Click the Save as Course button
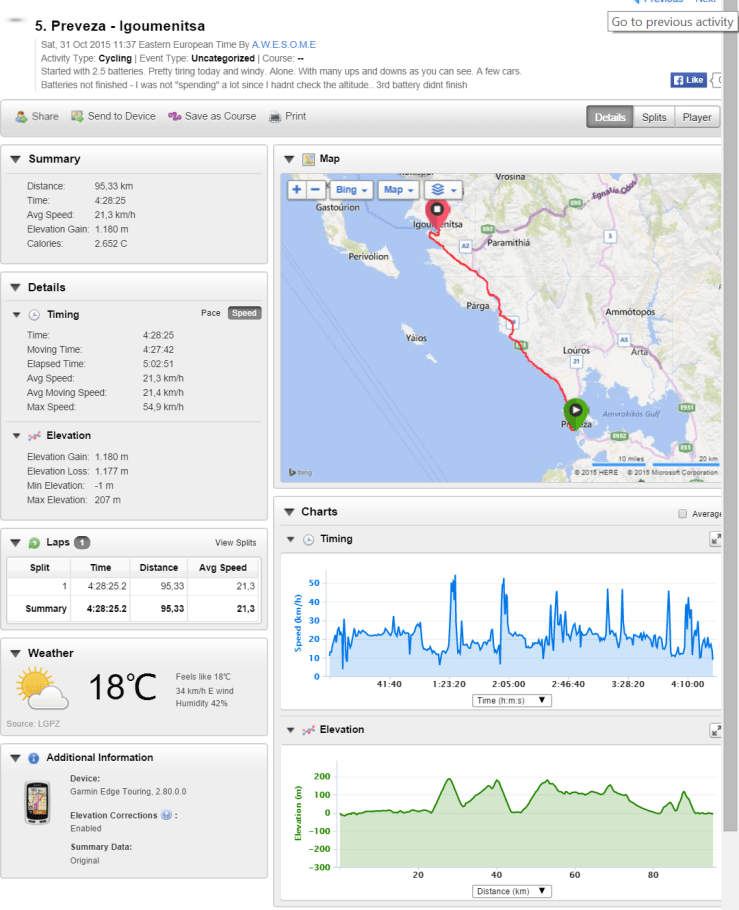The image size is (739, 910). pyautogui.click(x=212, y=116)
